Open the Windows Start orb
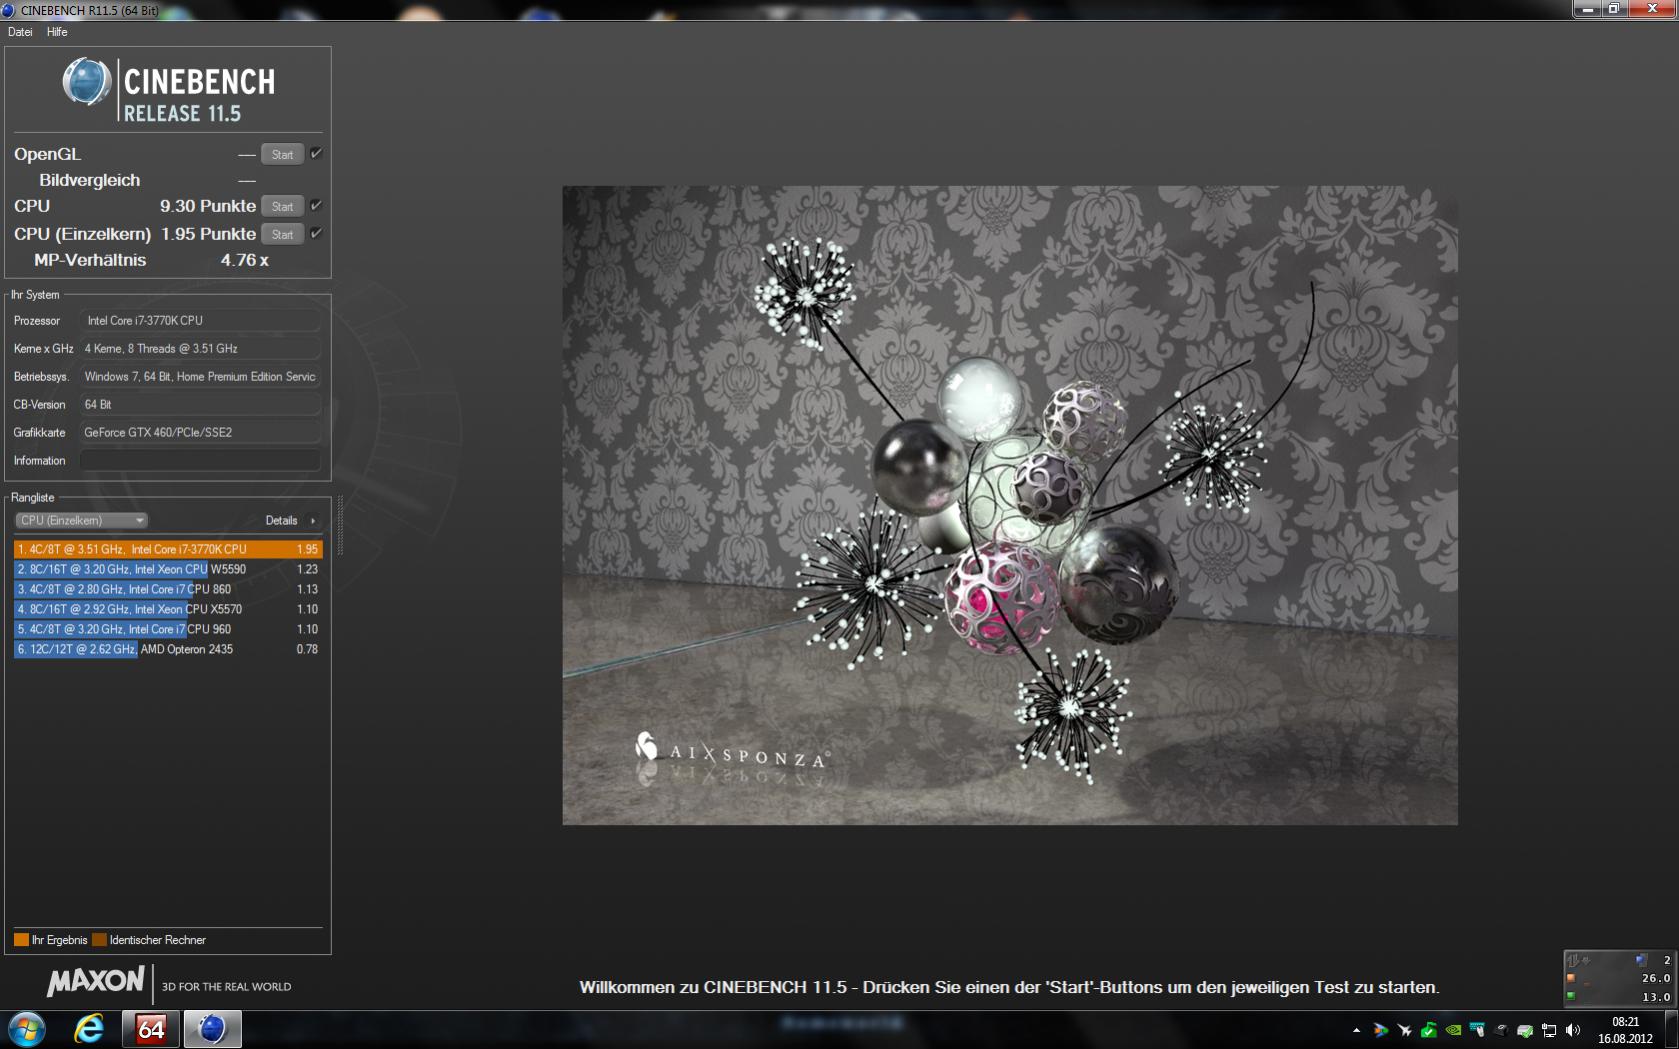 [x=25, y=1029]
